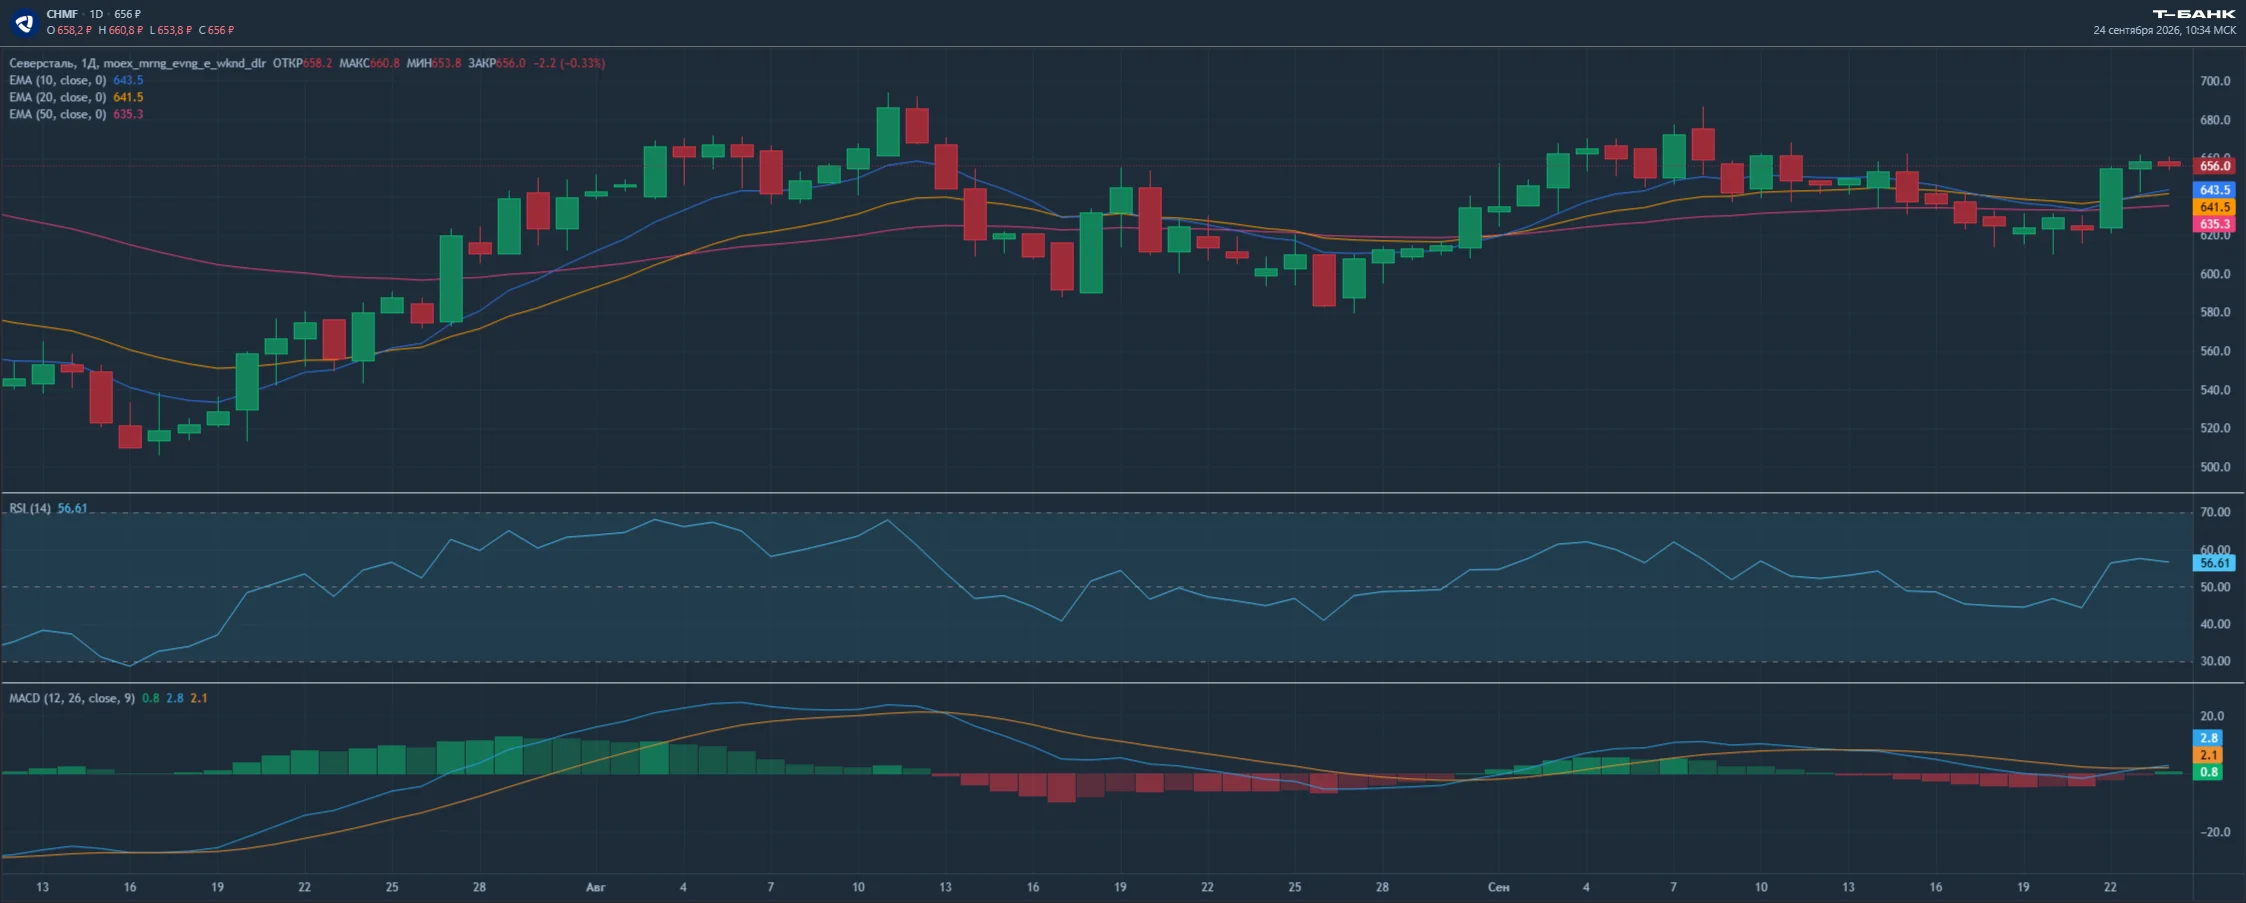
Task: Click the pink 635.3 EMA tag on the price axis
Action: [x=2214, y=224]
